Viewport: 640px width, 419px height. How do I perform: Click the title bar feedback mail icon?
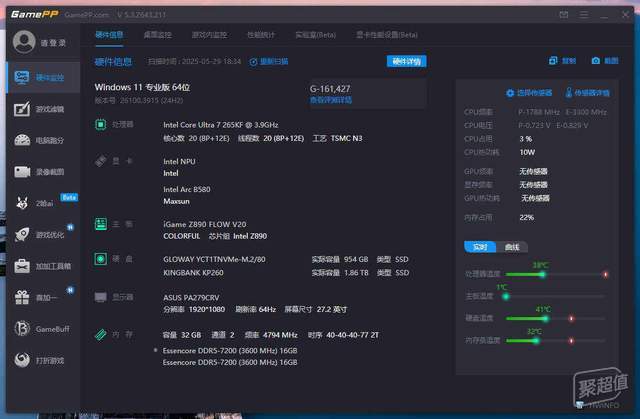tap(564, 15)
